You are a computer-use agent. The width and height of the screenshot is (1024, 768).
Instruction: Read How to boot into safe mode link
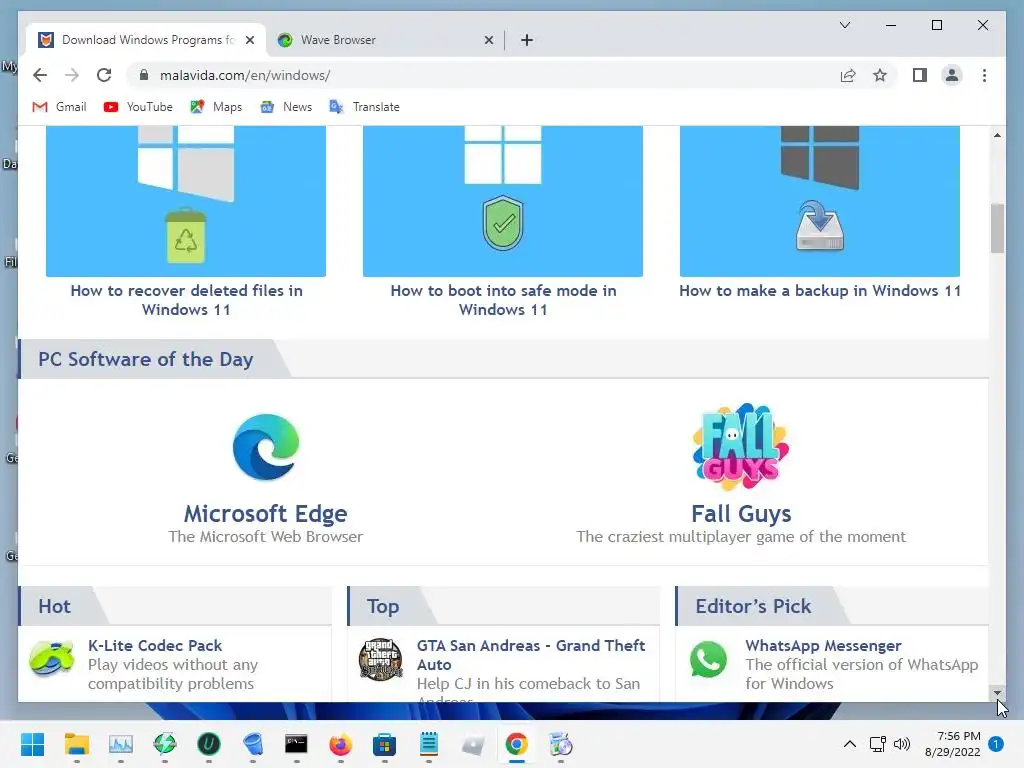click(x=503, y=300)
